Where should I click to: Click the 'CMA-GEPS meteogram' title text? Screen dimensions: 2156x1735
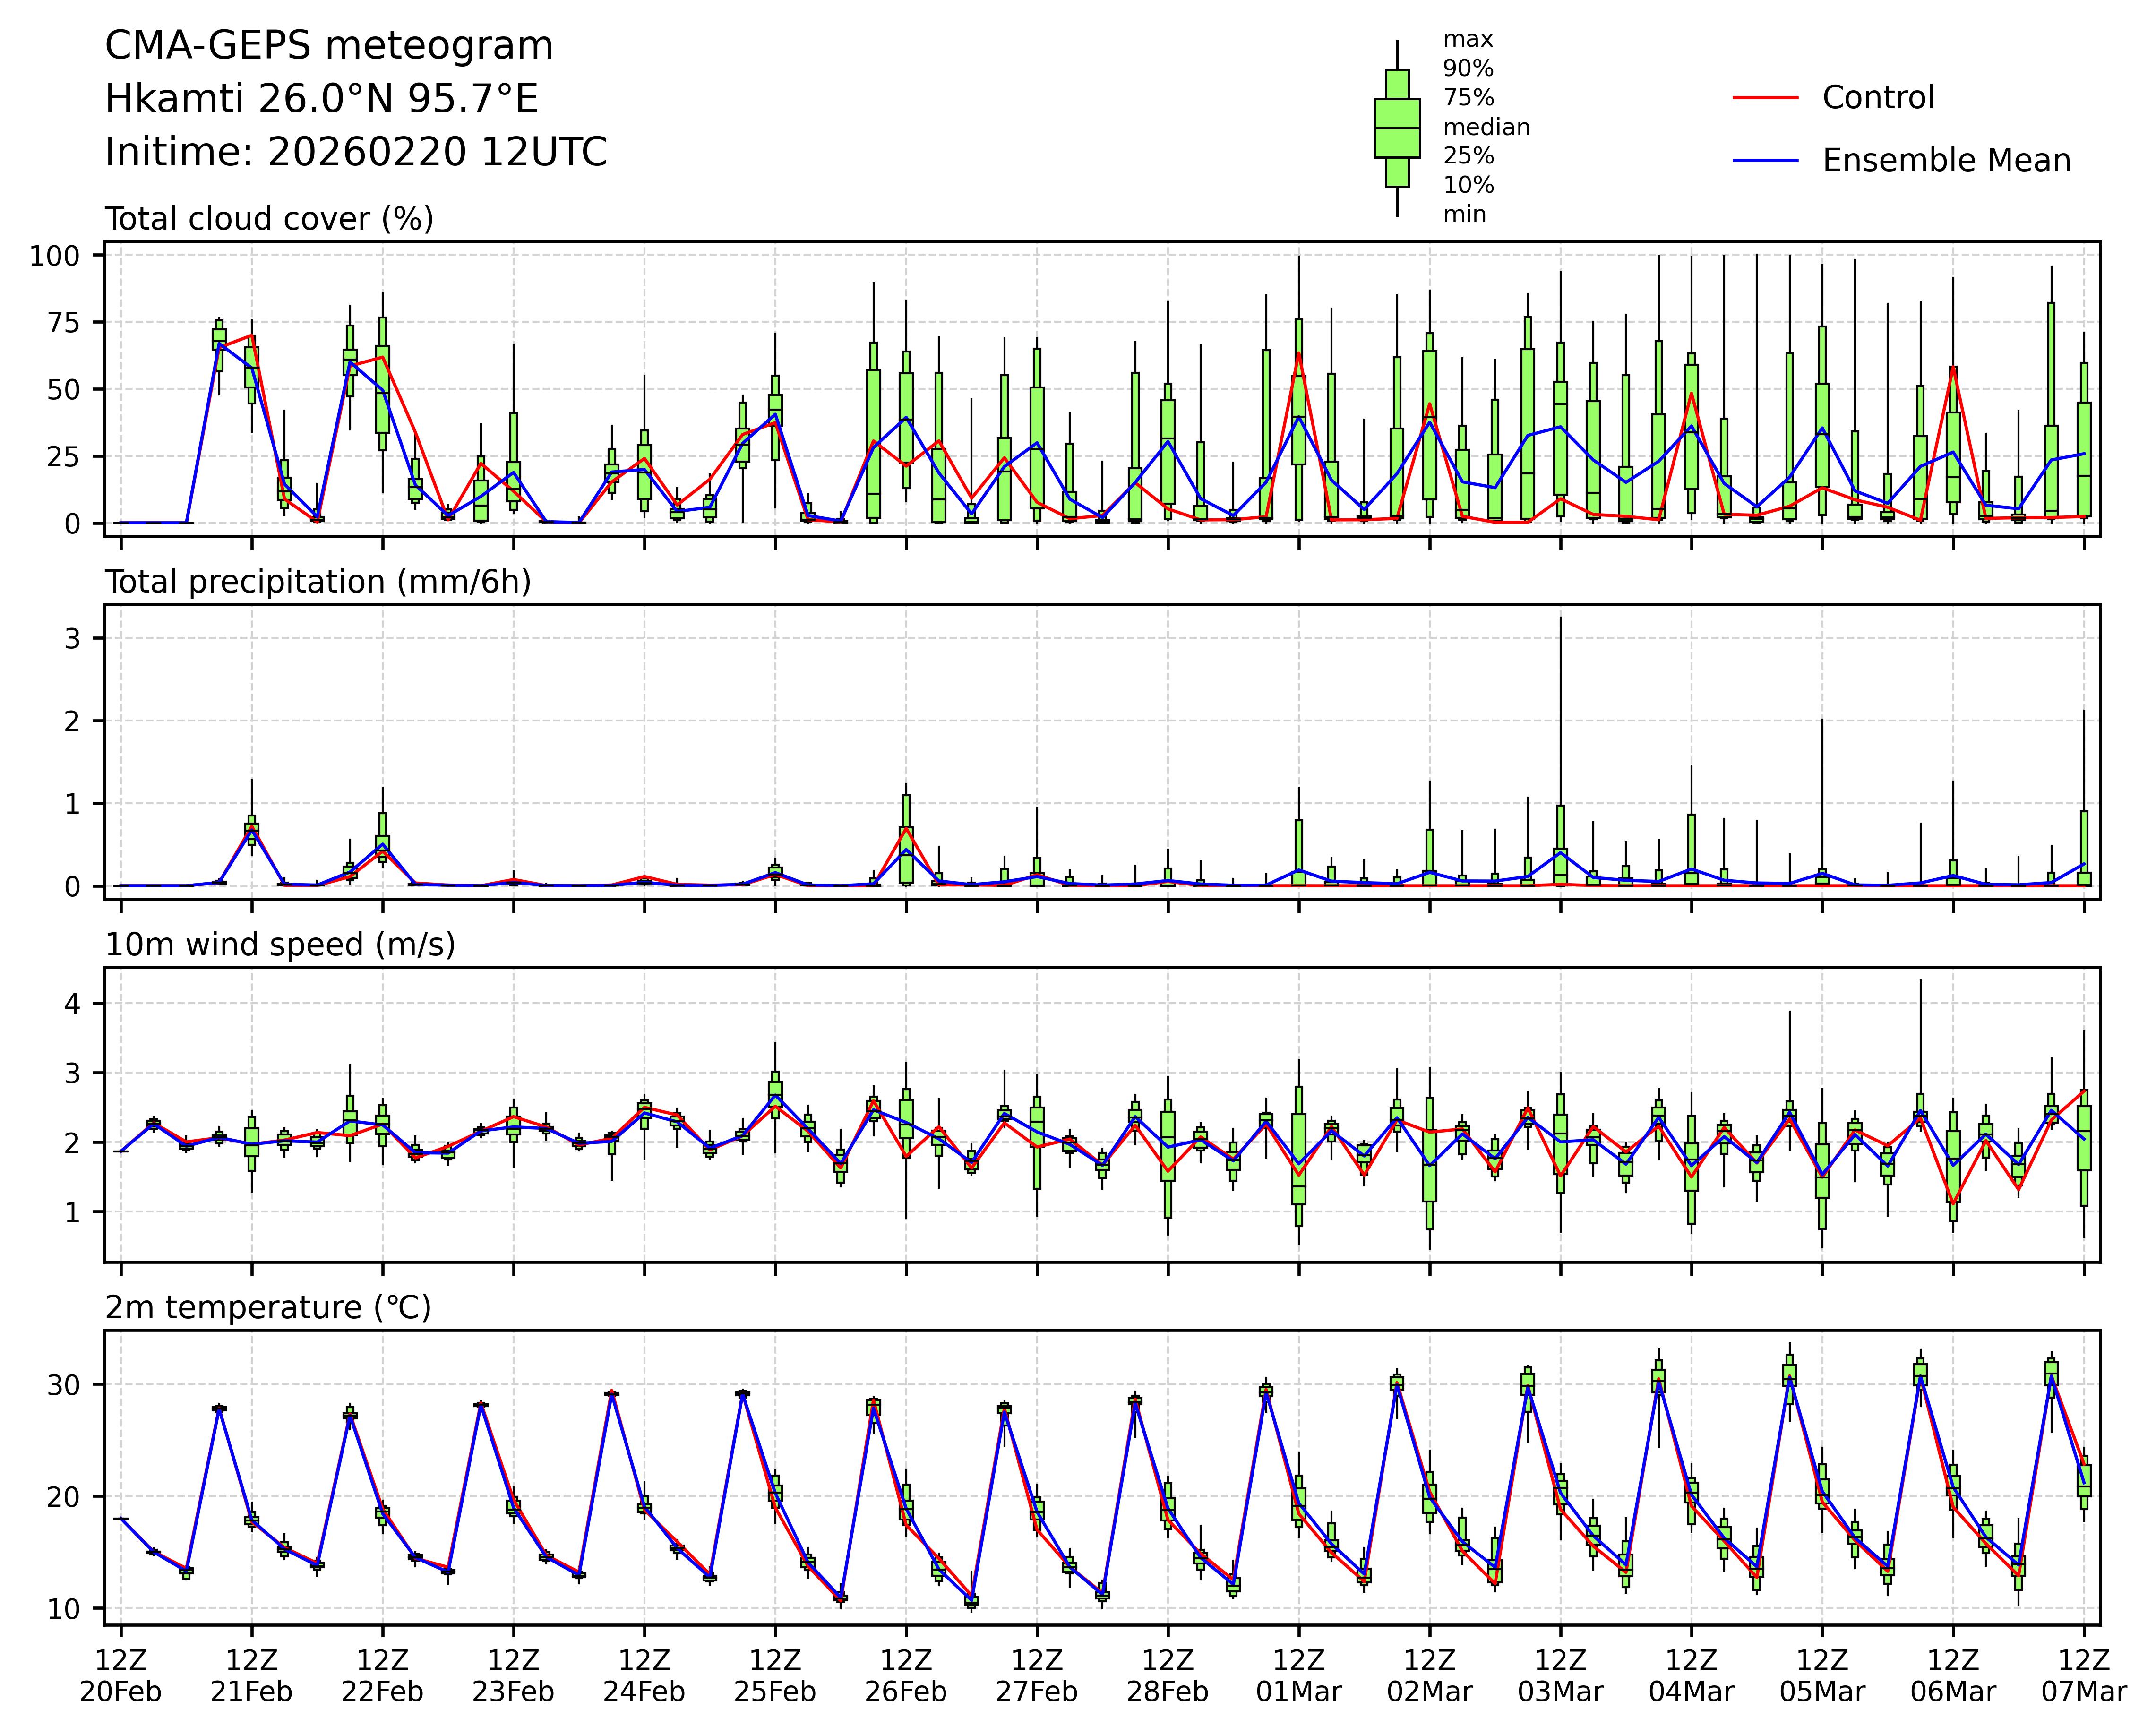(x=329, y=46)
